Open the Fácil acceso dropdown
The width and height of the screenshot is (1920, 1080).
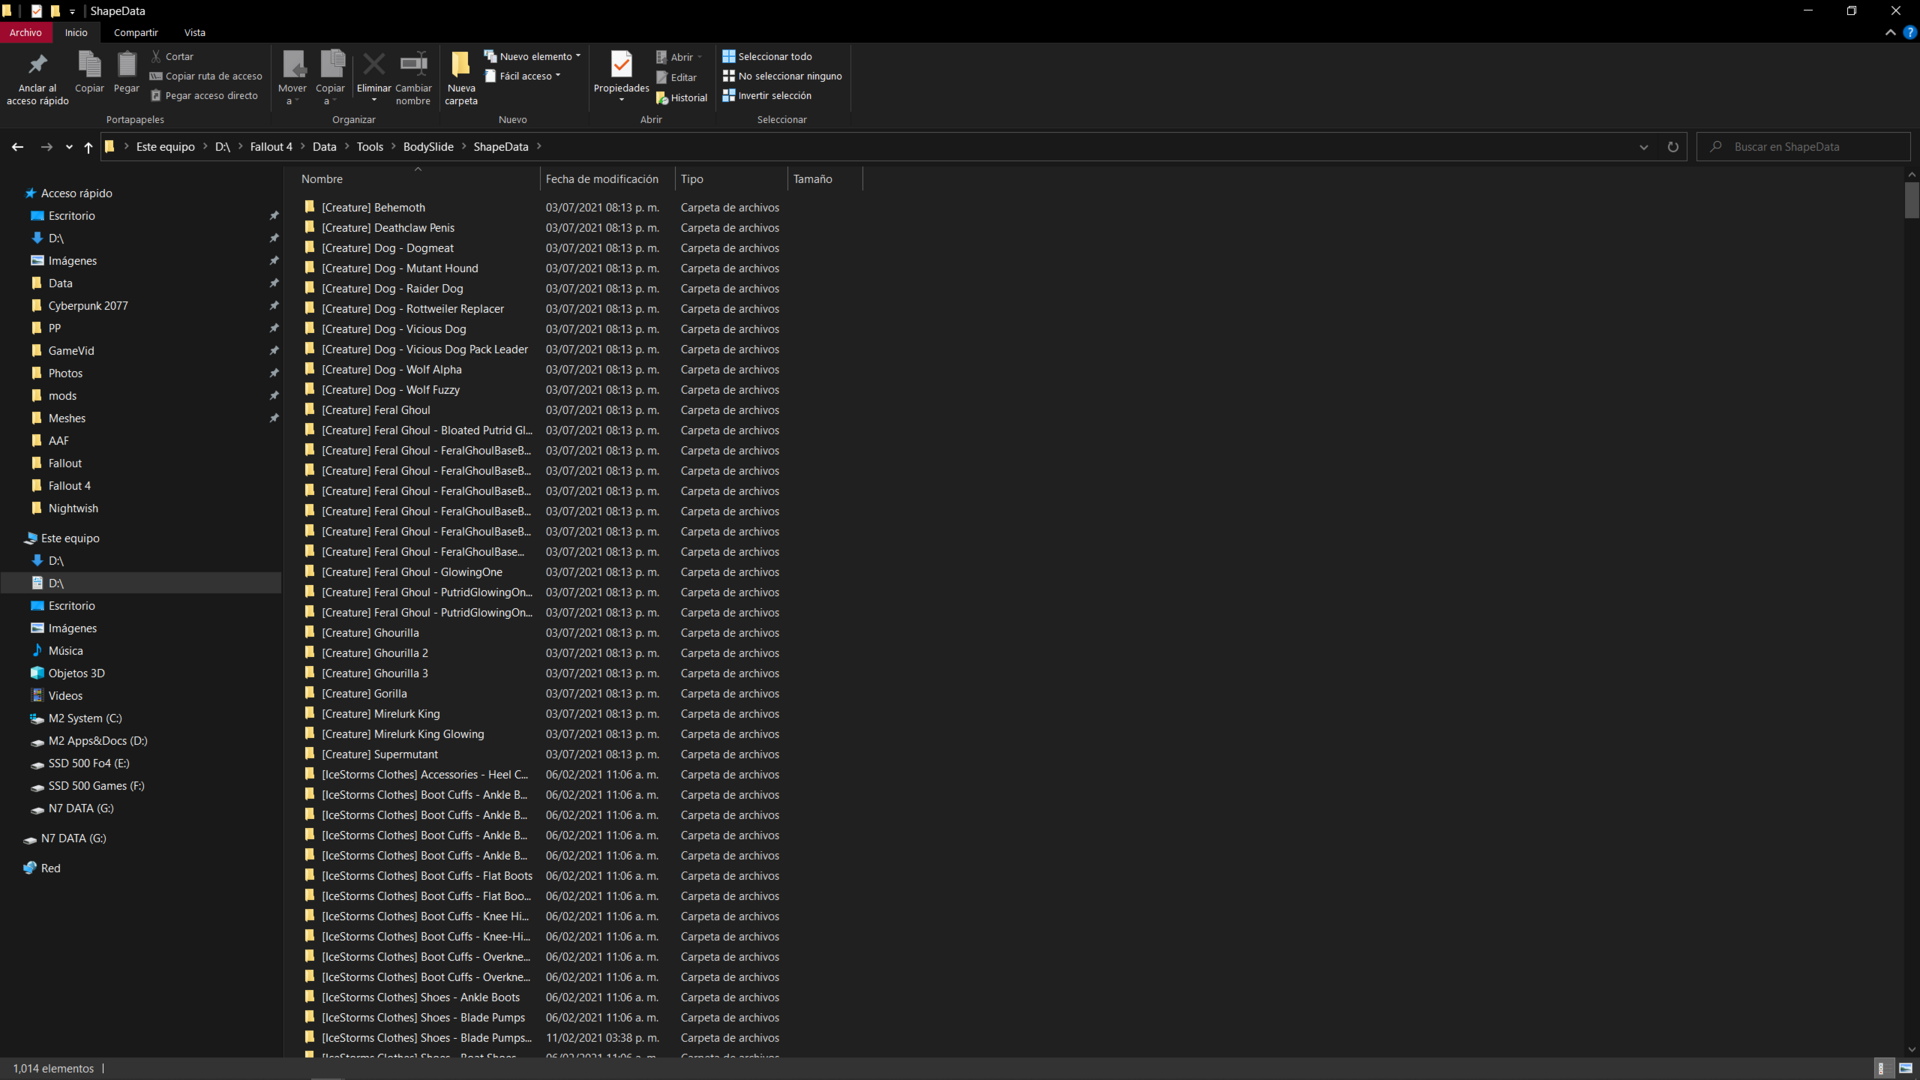(523, 76)
